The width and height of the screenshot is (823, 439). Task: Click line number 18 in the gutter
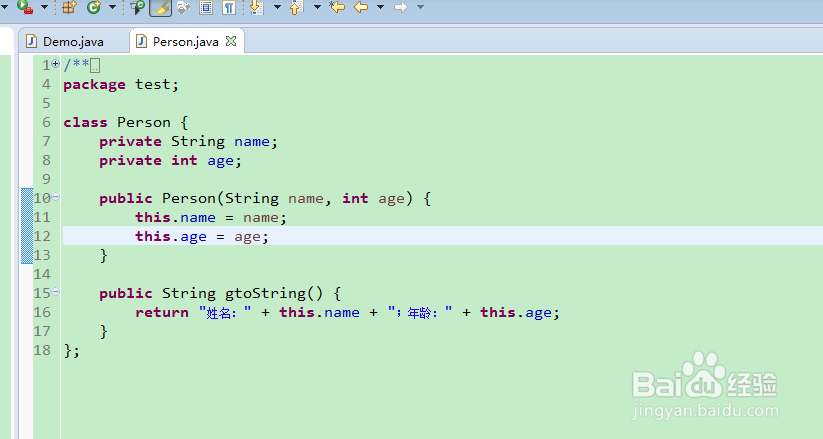tap(43, 350)
